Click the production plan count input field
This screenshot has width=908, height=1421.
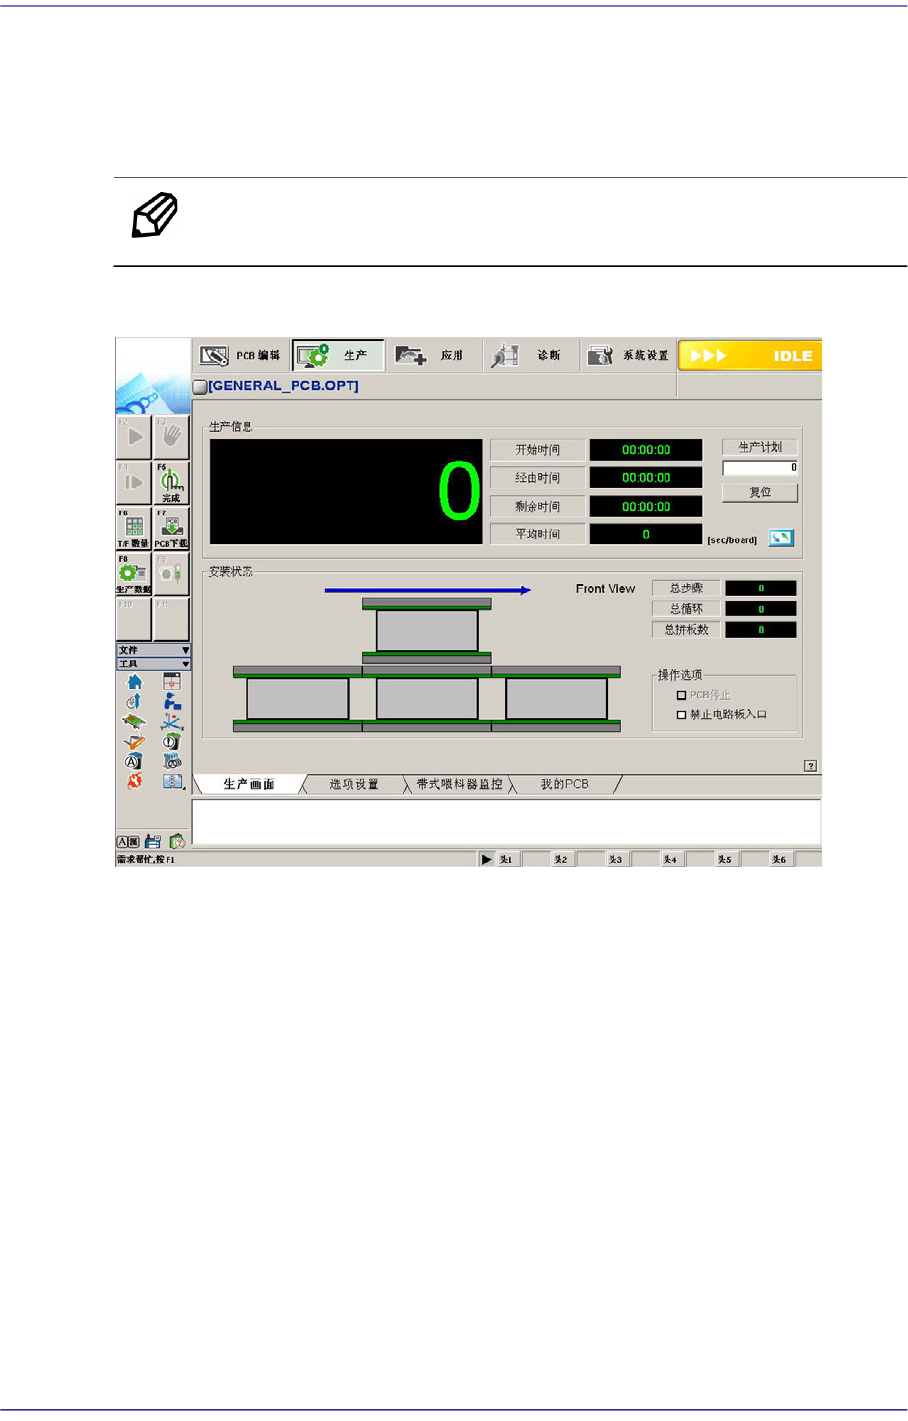tap(760, 467)
